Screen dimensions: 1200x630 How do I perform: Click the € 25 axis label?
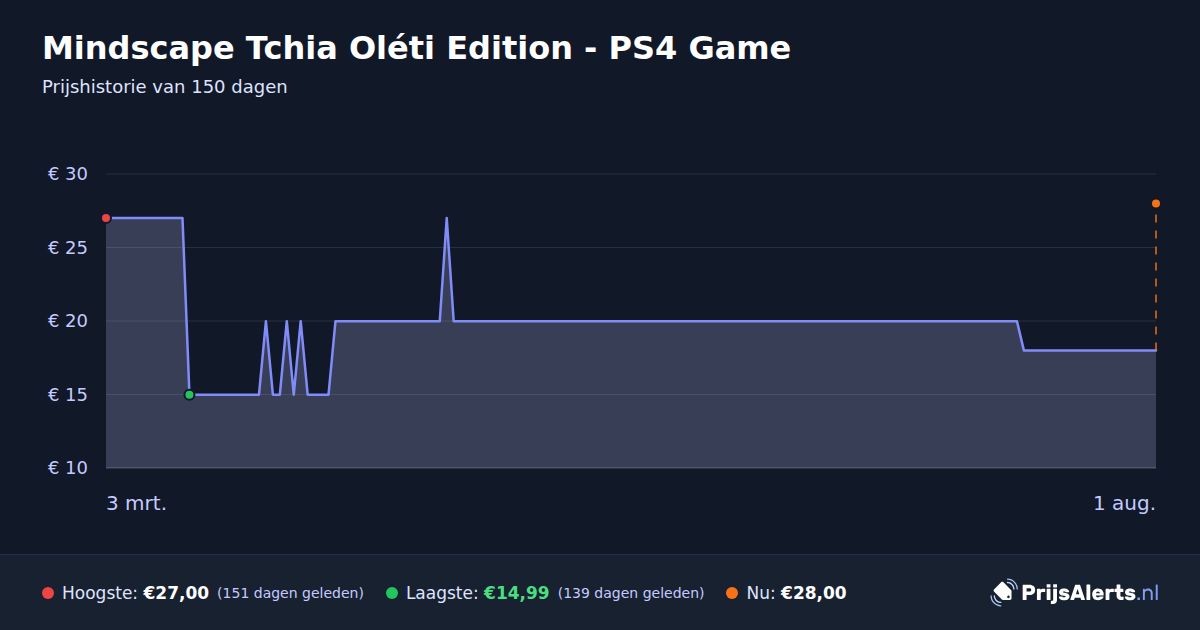click(68, 248)
